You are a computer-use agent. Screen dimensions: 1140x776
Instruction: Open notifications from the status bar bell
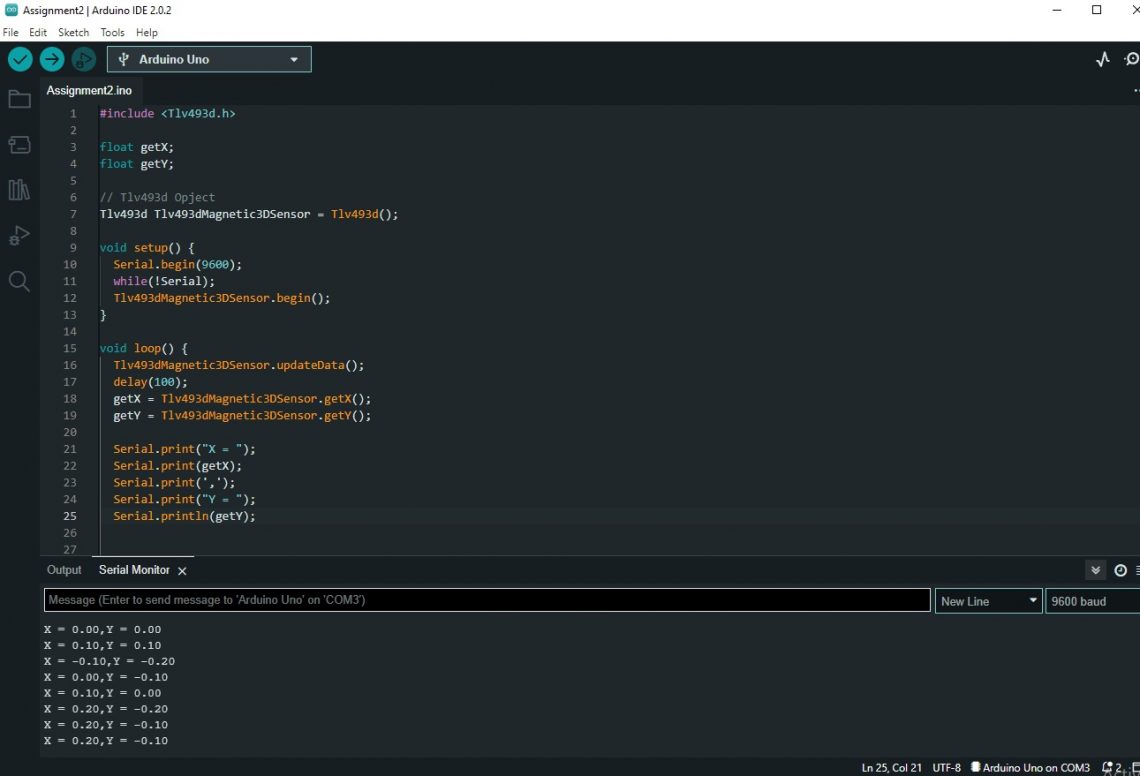1108,767
